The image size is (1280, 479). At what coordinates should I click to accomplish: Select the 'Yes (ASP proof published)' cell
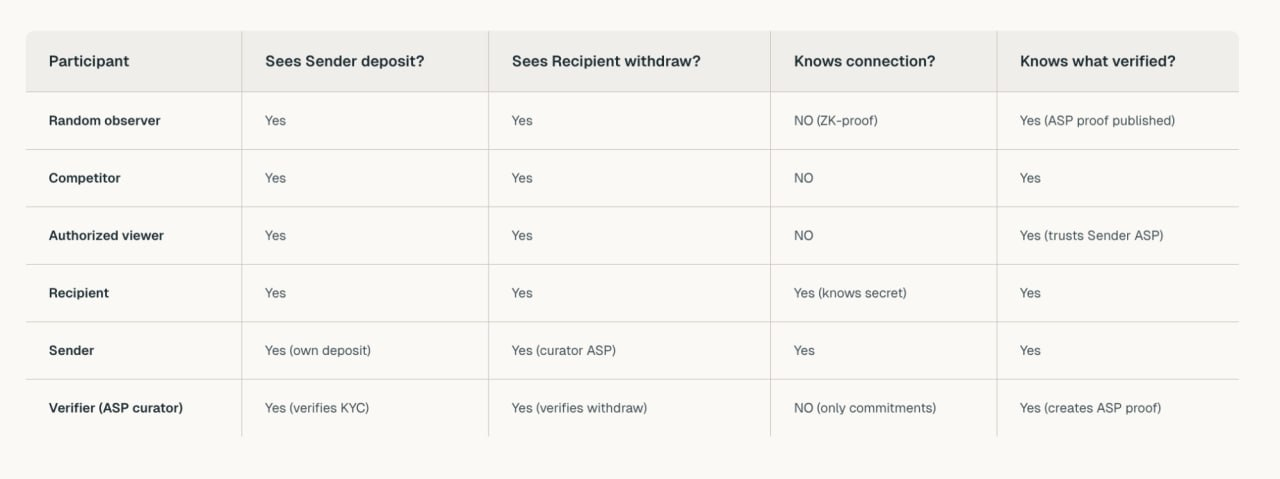[x=1097, y=120]
